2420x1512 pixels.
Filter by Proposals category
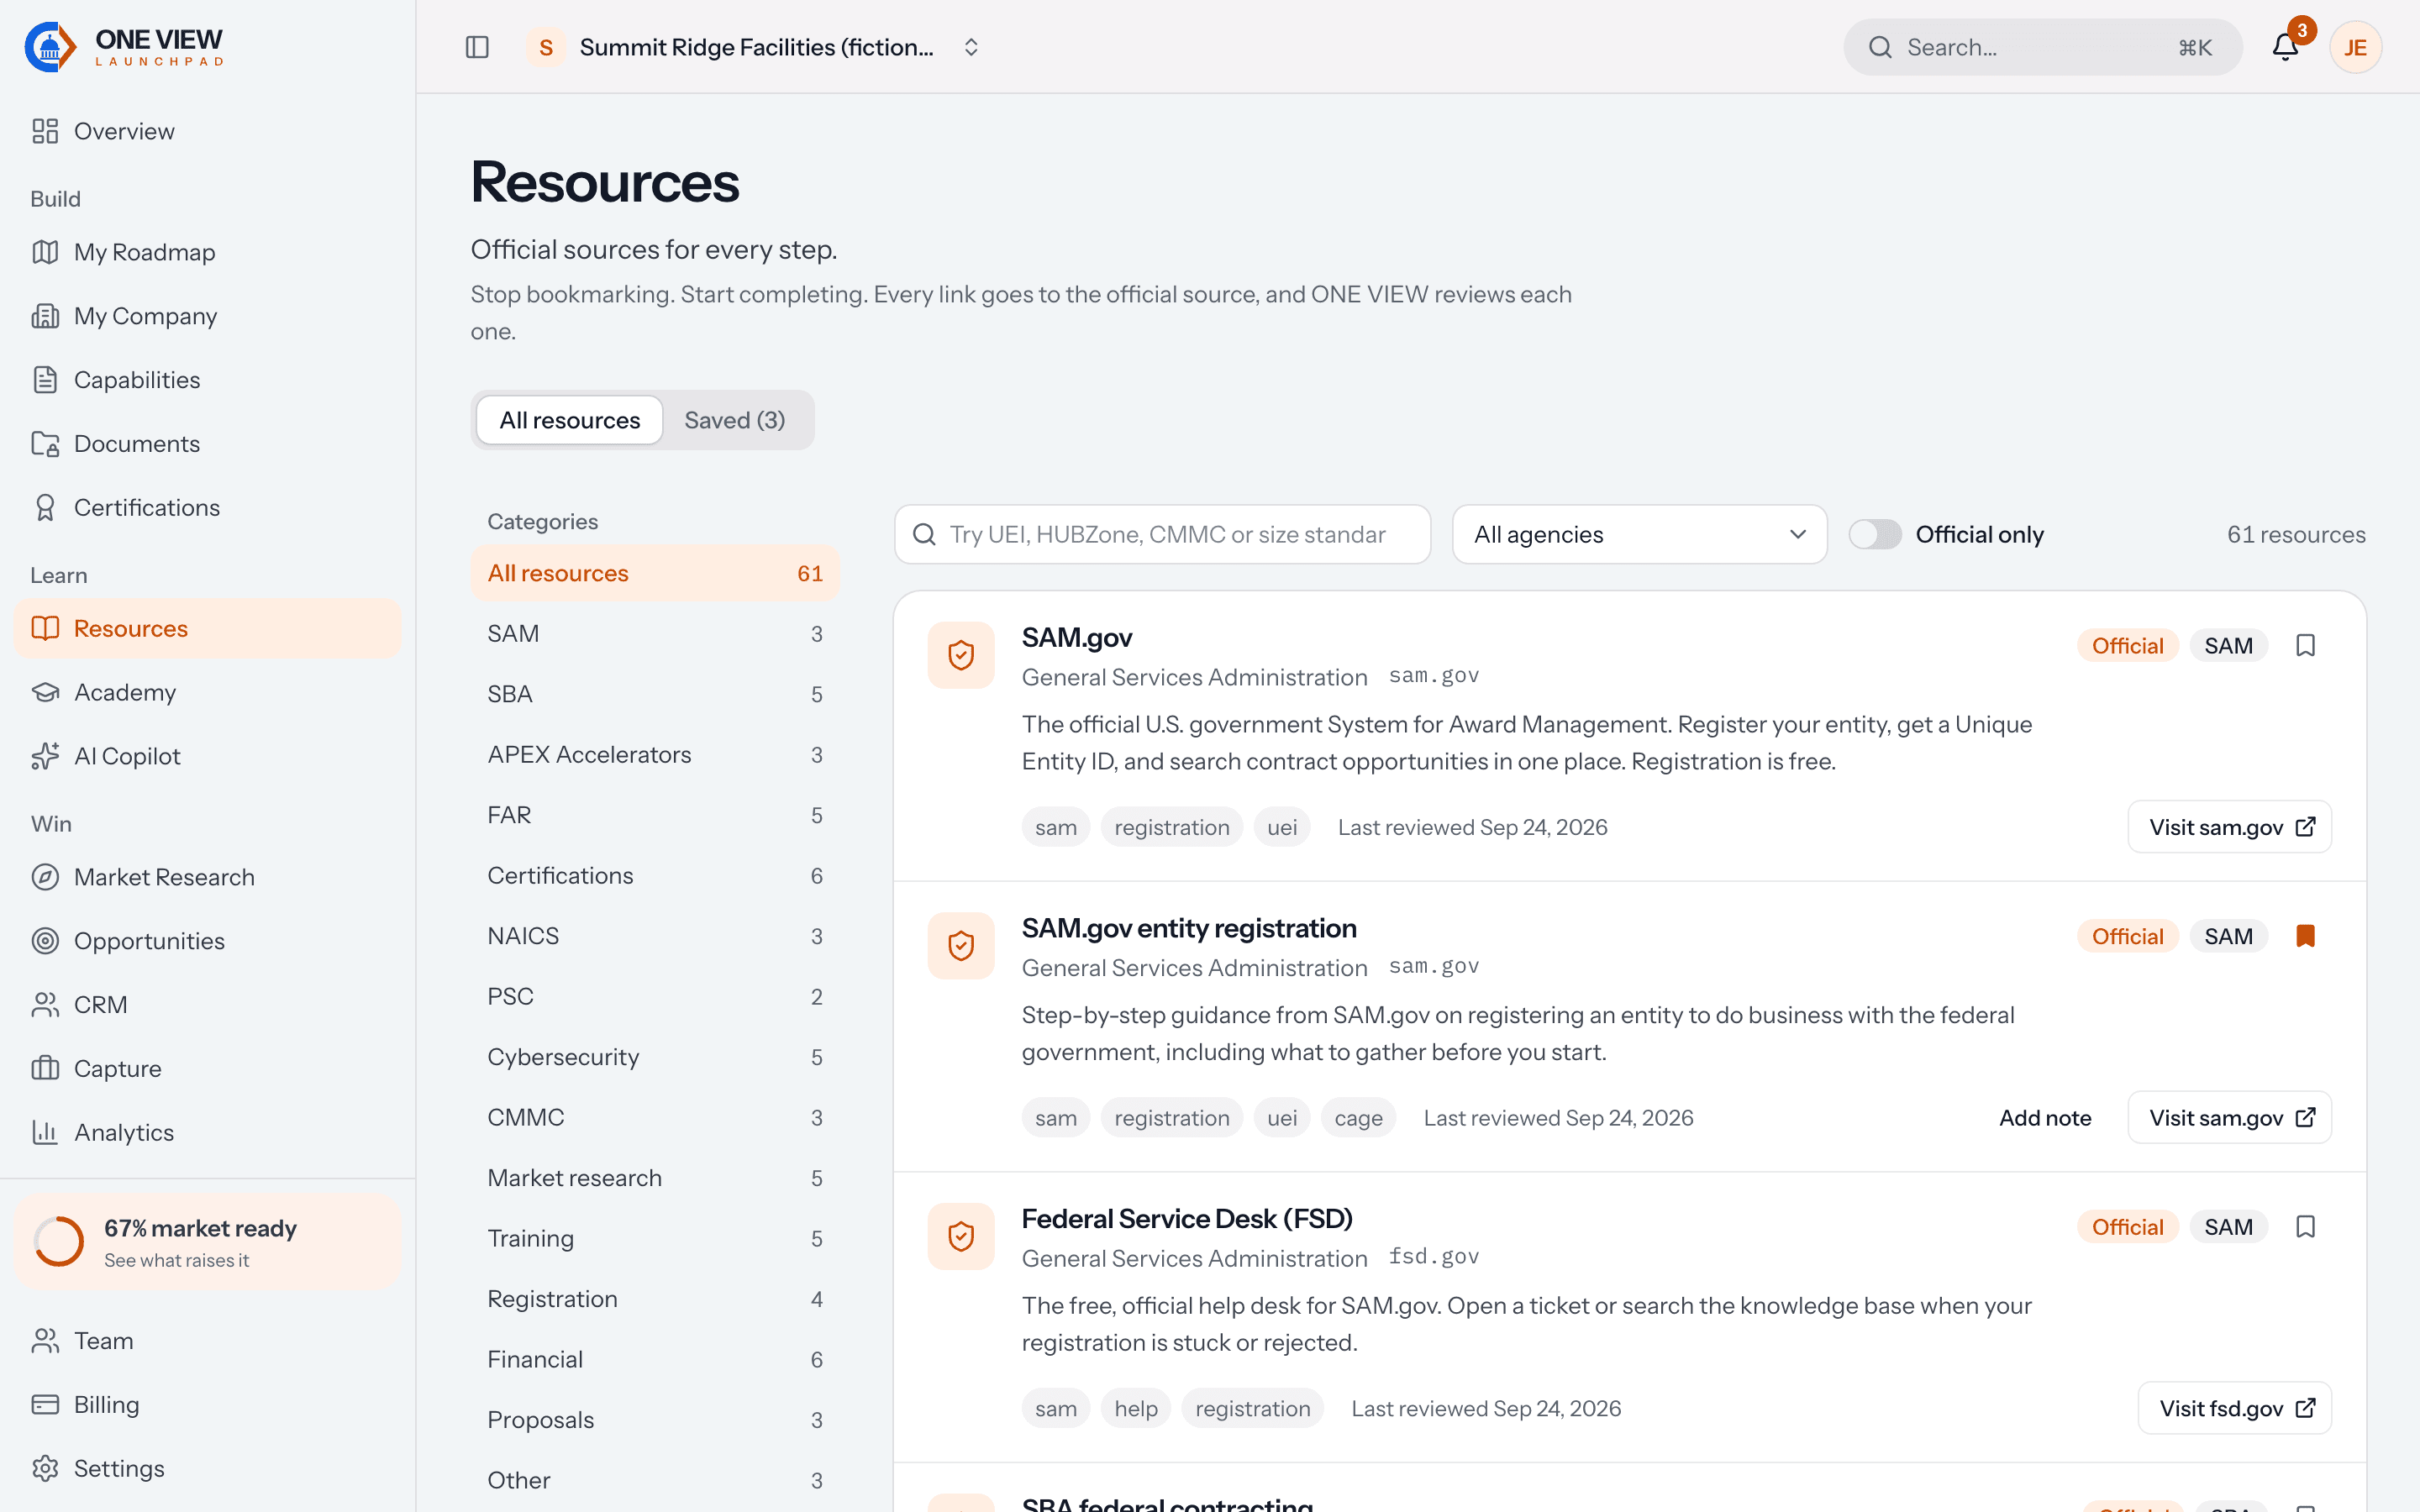(655, 1420)
